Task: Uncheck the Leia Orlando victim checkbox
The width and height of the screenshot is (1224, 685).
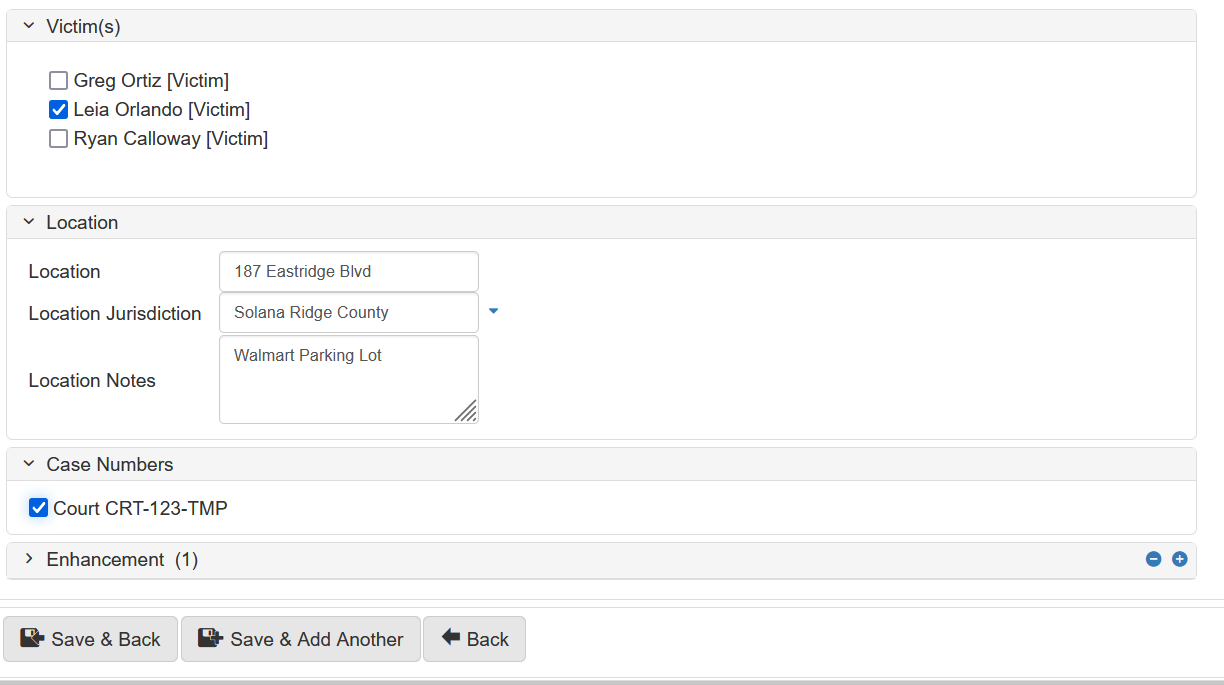Action: coord(59,110)
